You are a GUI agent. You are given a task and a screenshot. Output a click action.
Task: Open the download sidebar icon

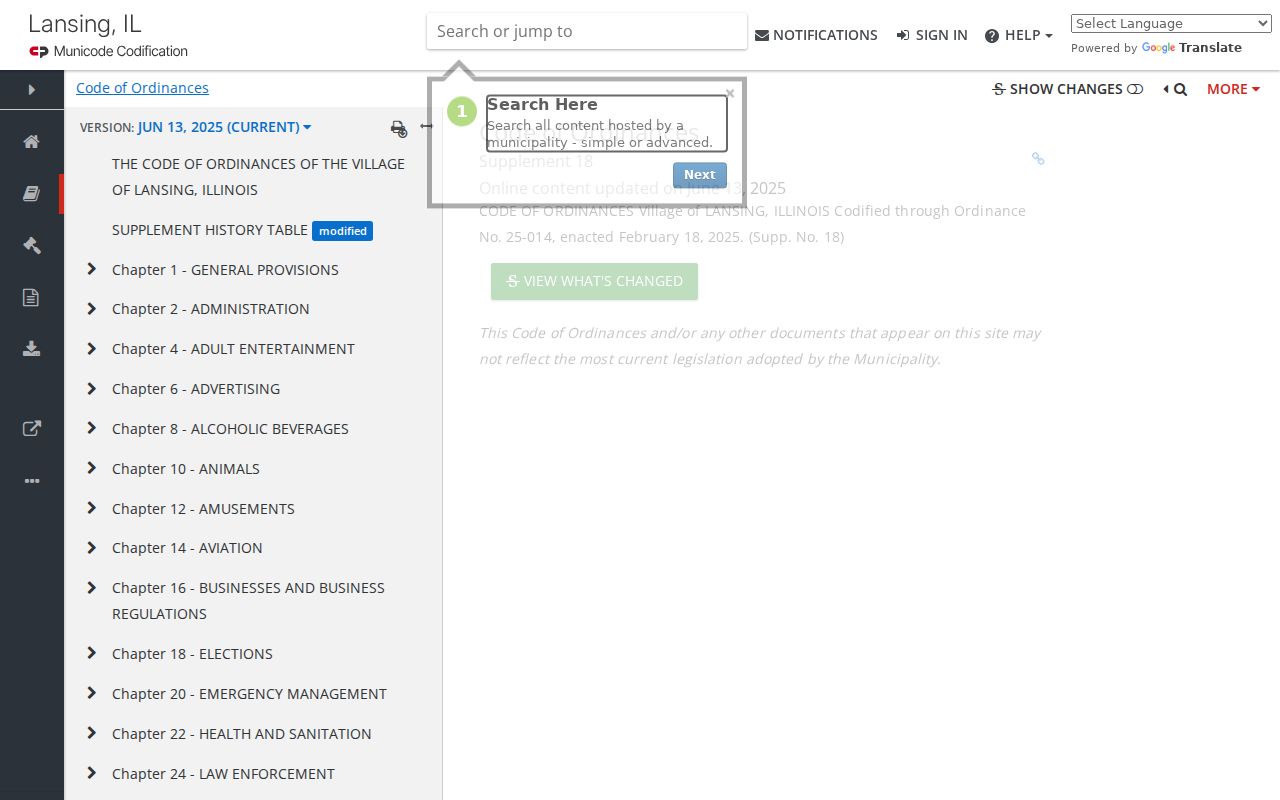point(32,348)
